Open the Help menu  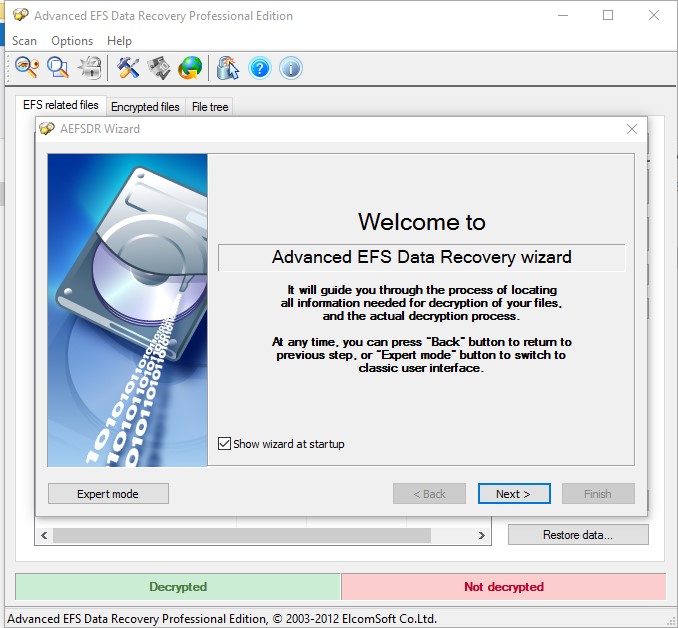[x=119, y=41]
